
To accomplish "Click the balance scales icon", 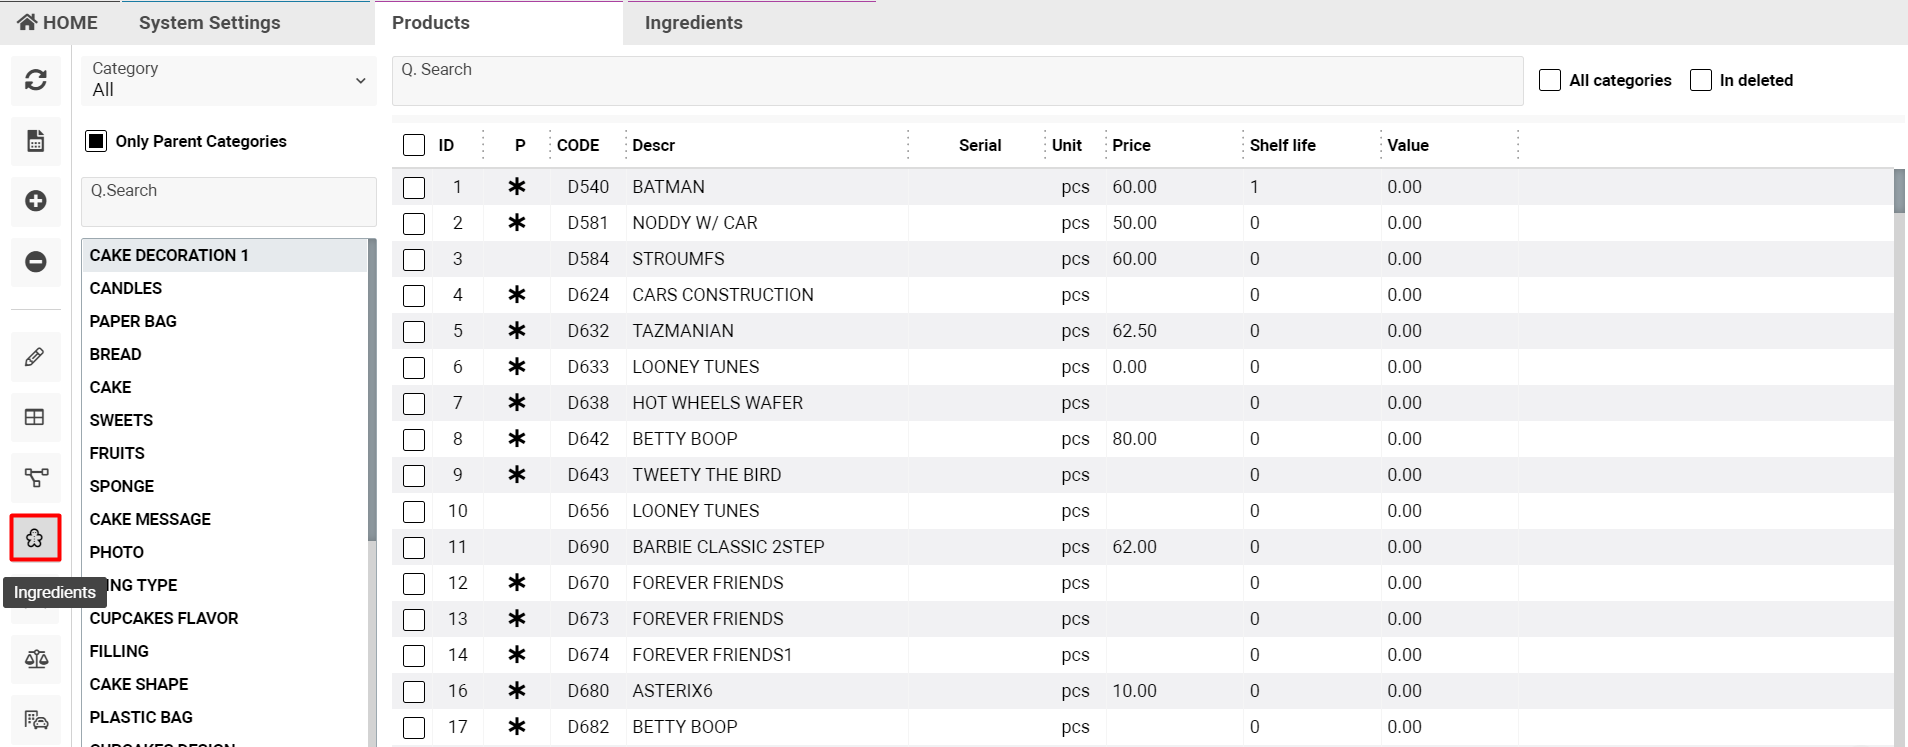I will pyautogui.click(x=36, y=659).
